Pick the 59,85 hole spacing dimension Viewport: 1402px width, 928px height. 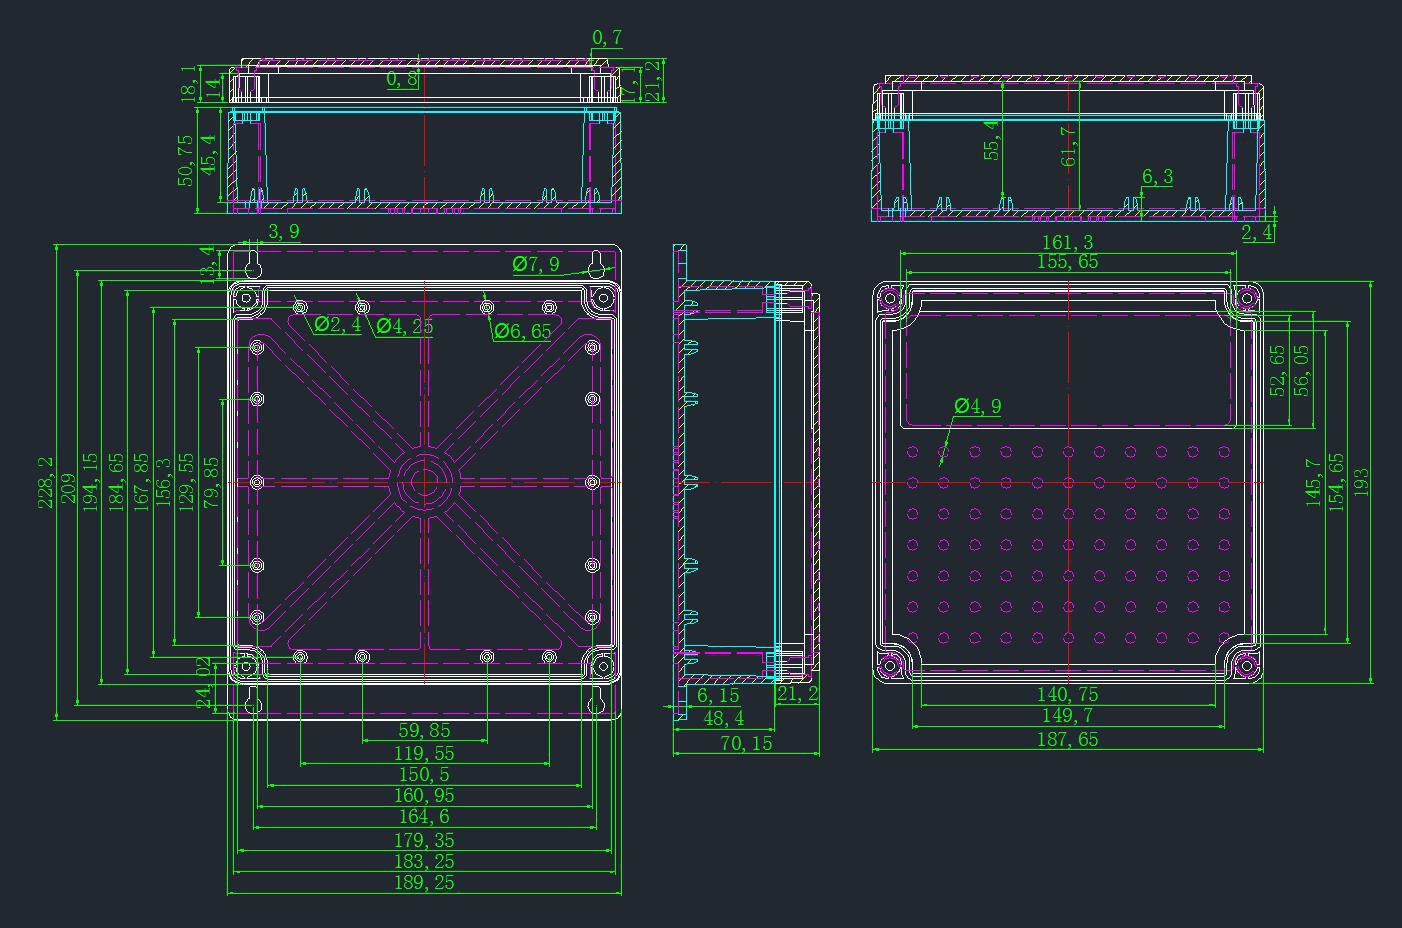click(424, 731)
